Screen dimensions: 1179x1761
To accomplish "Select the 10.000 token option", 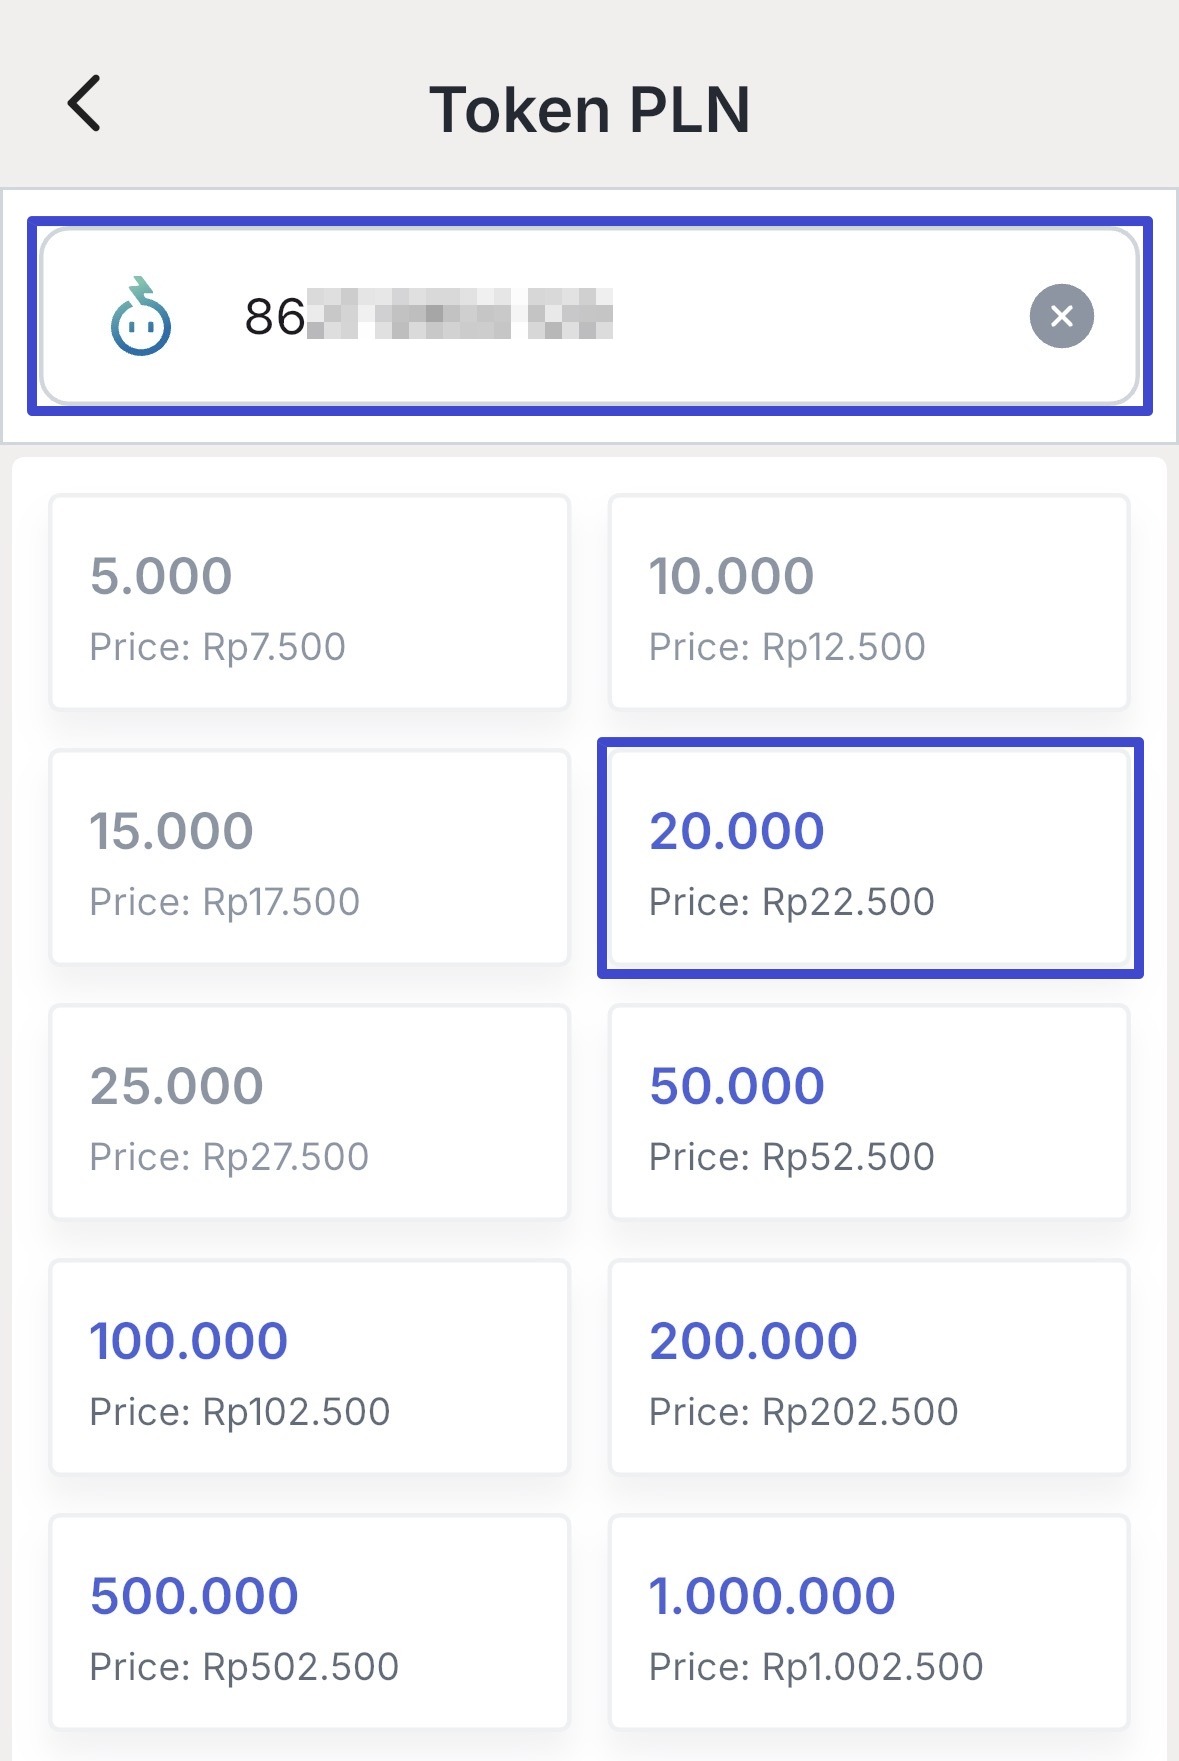I will coord(868,602).
